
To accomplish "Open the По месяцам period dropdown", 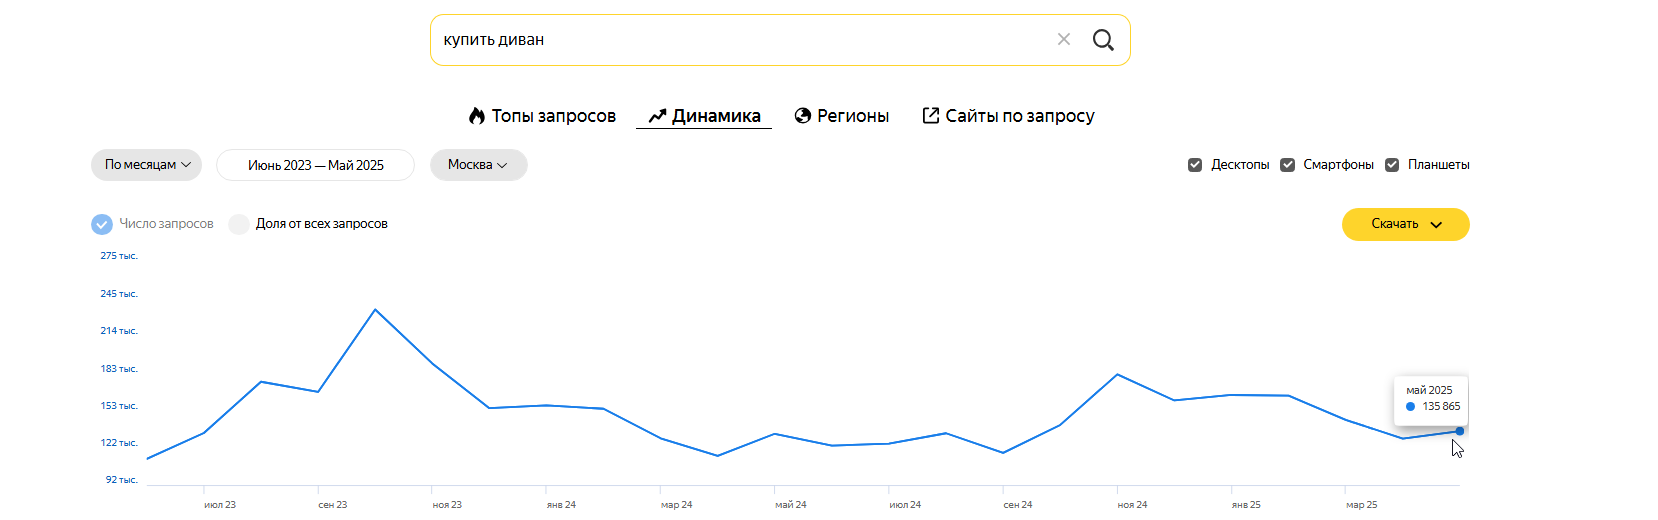I will tap(146, 165).
